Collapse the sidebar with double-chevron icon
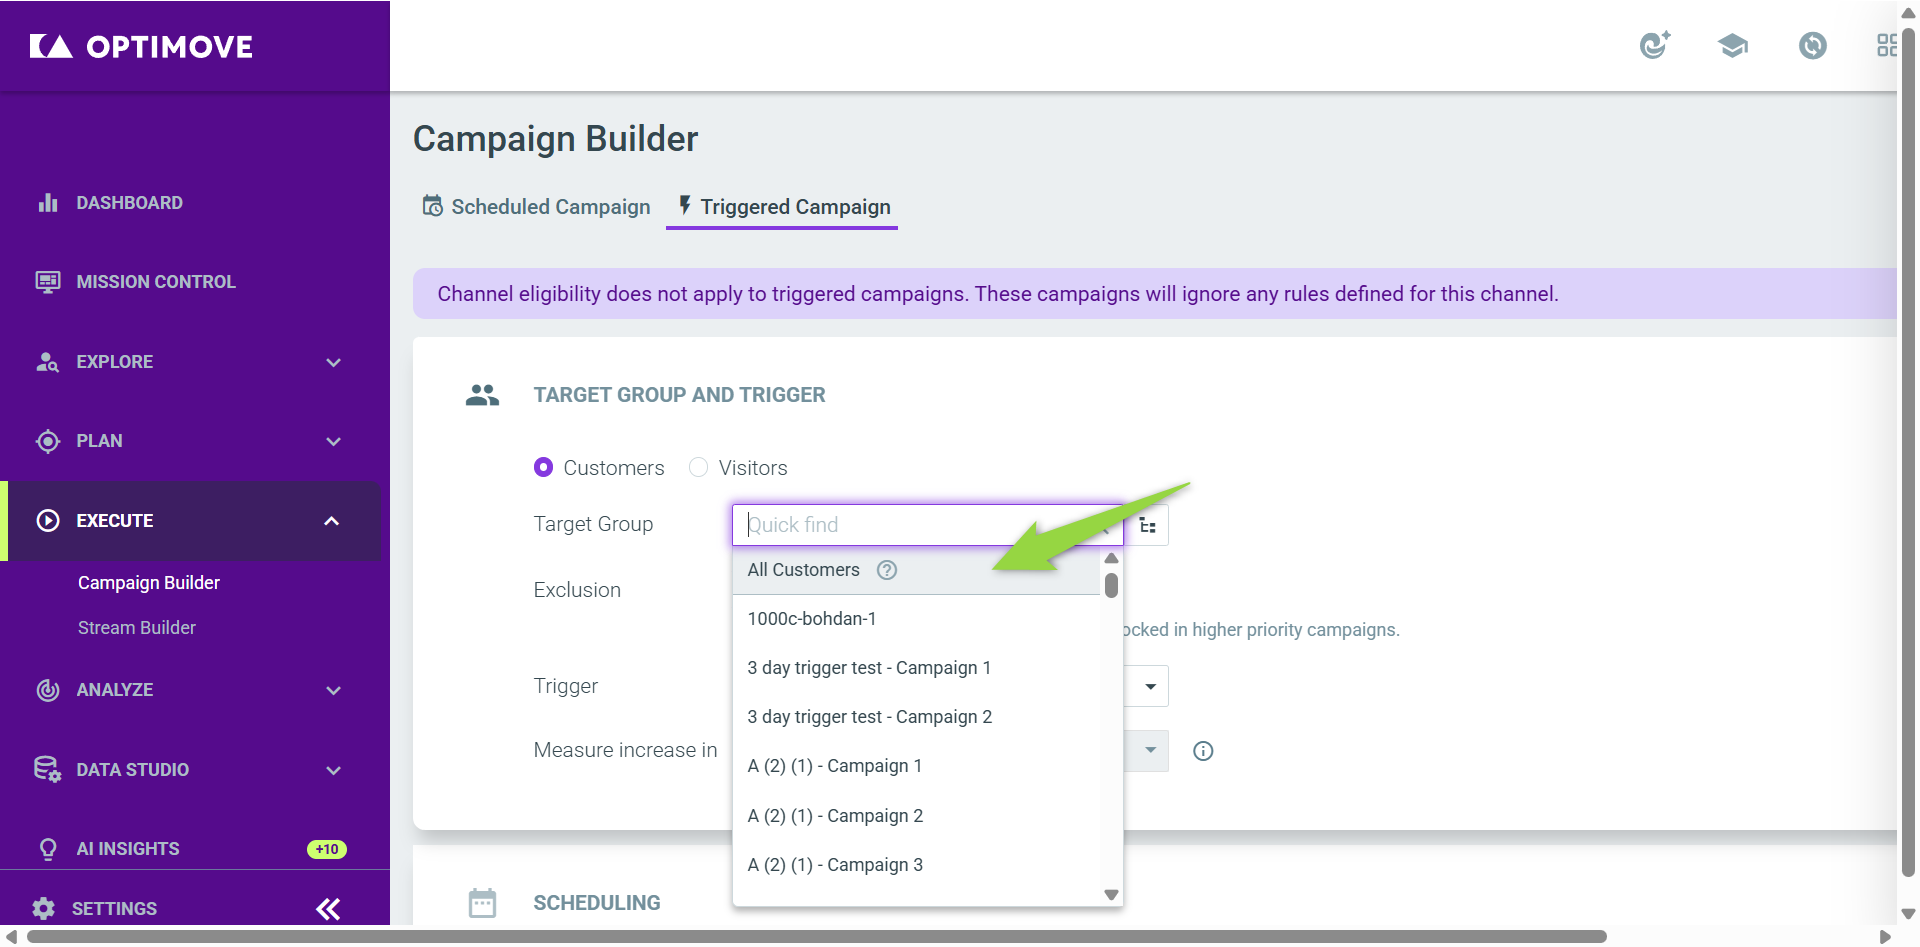 [328, 909]
